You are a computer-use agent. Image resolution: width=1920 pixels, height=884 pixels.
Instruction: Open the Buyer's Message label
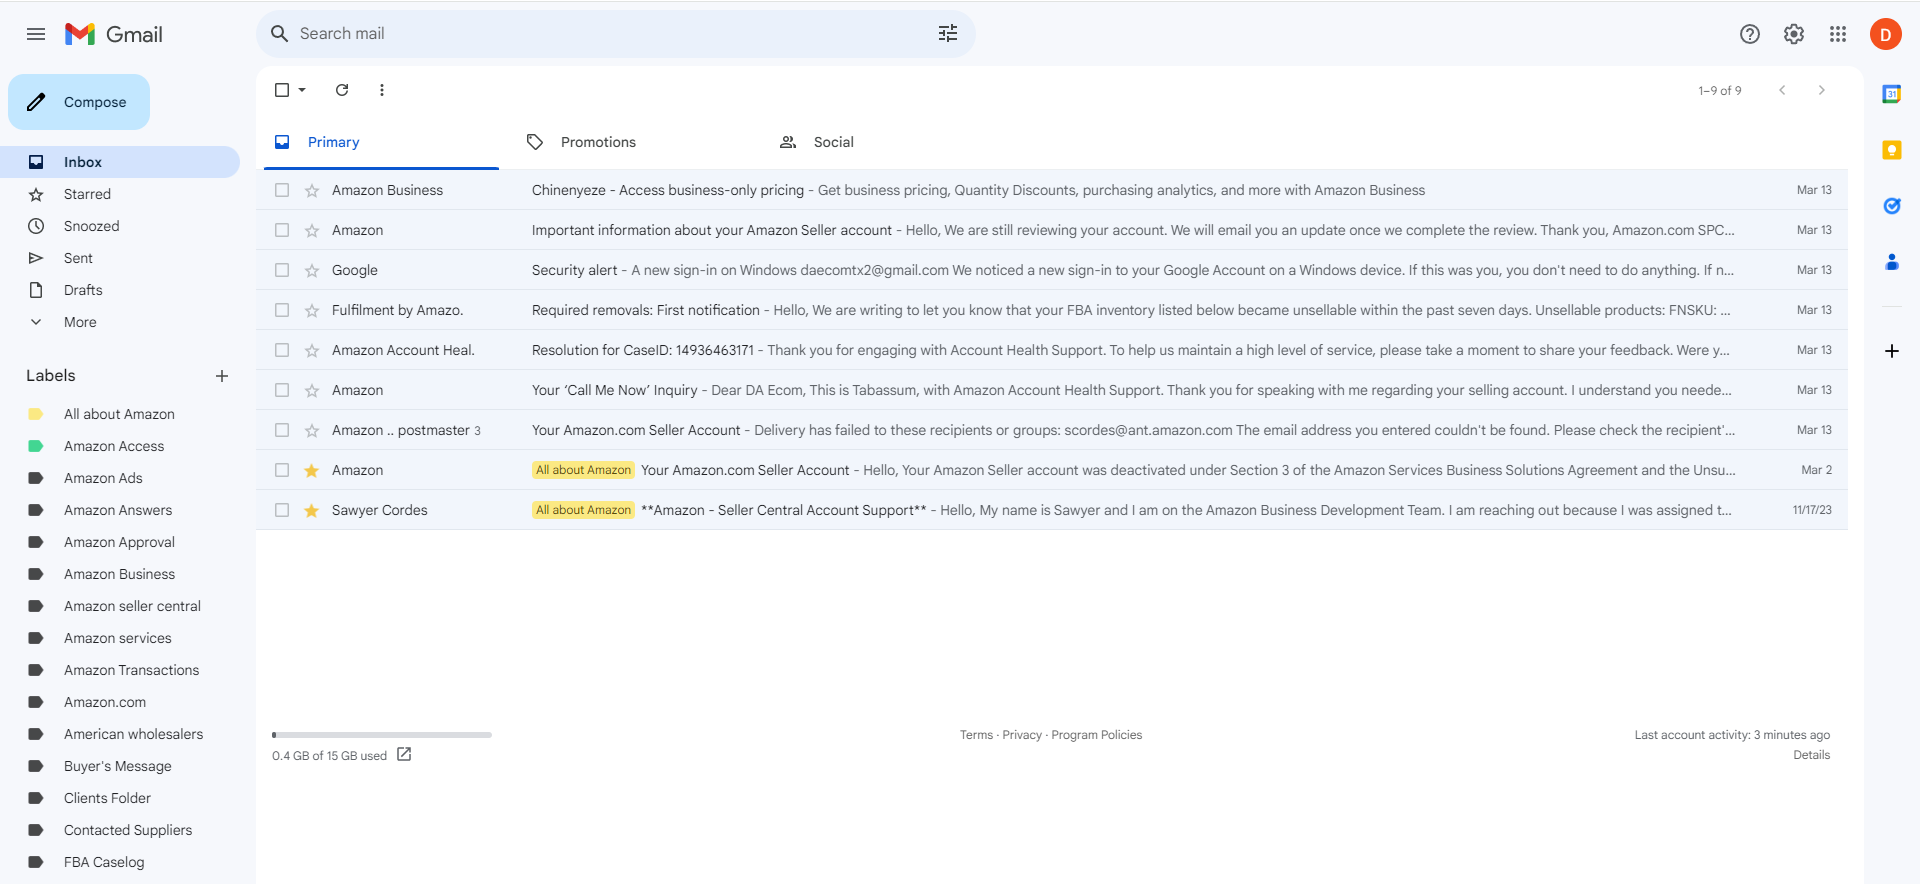[x=120, y=766]
